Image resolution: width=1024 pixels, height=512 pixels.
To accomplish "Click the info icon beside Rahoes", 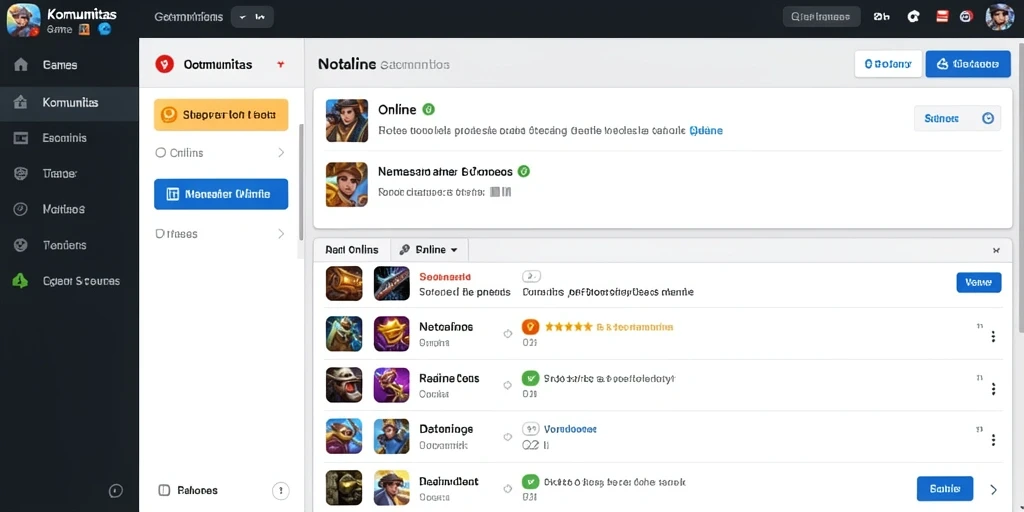I will coord(280,490).
